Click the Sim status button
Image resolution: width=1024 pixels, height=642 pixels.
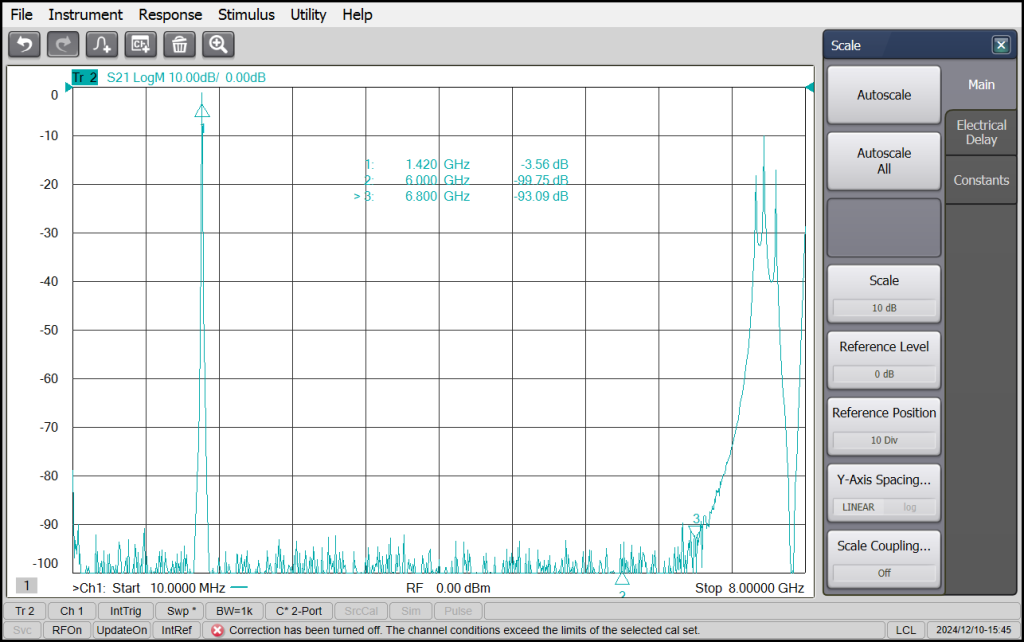point(411,611)
